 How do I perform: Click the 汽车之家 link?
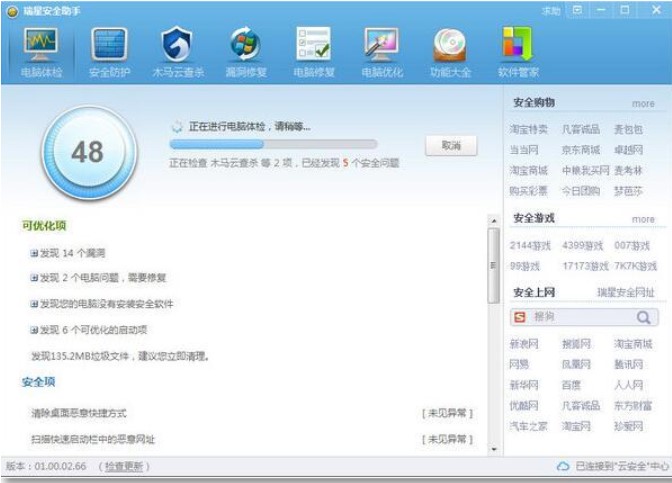(x=528, y=426)
